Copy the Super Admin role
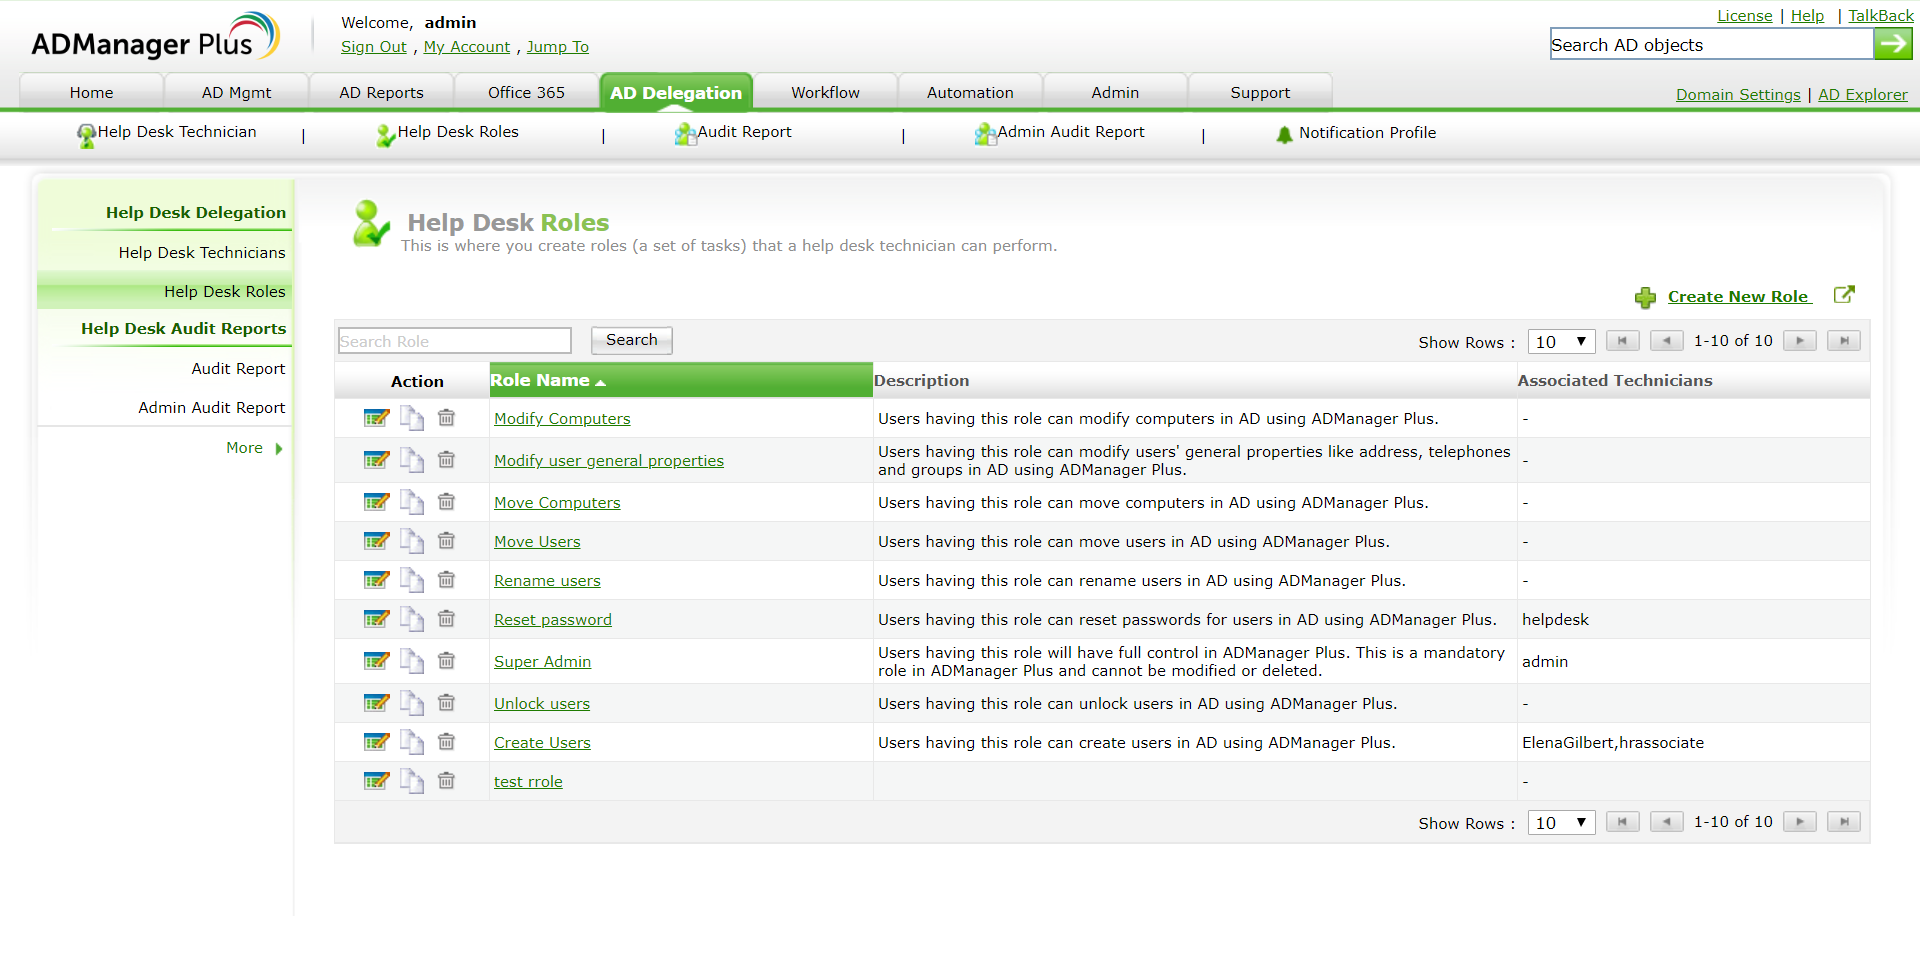Screen dimensions: 1920x970 click(x=412, y=661)
